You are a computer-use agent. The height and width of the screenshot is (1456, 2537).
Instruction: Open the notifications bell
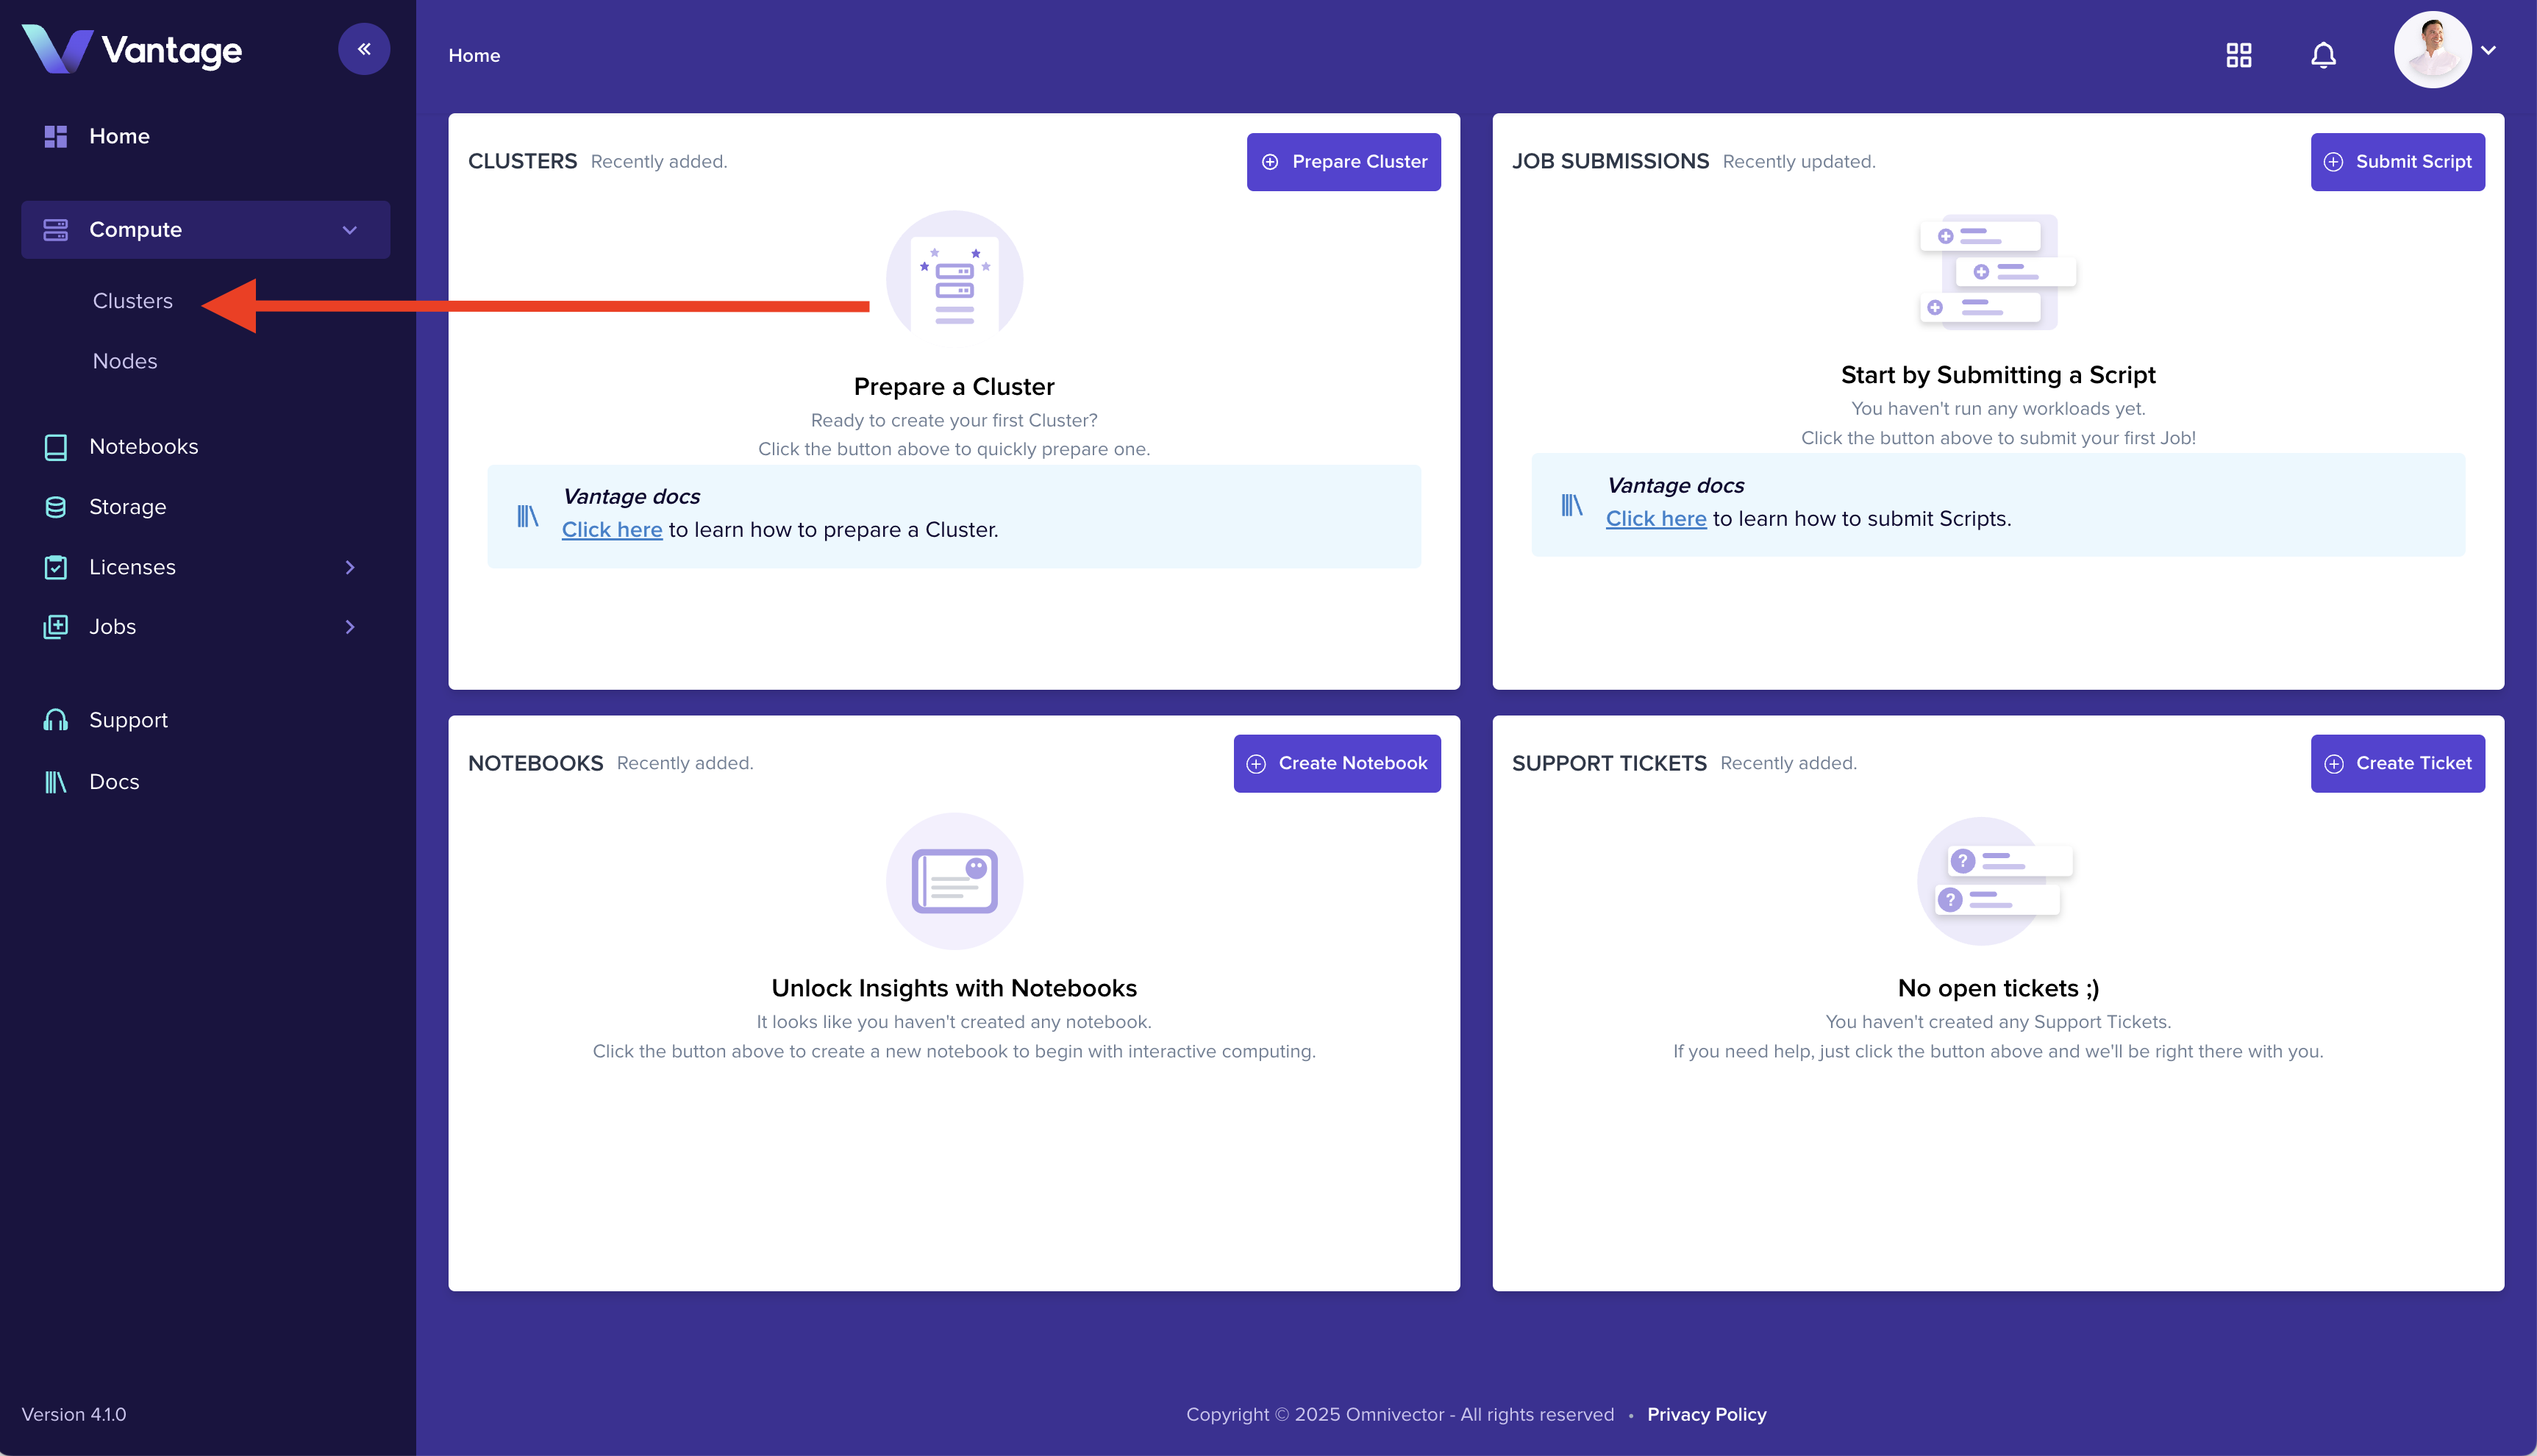coord(2323,55)
